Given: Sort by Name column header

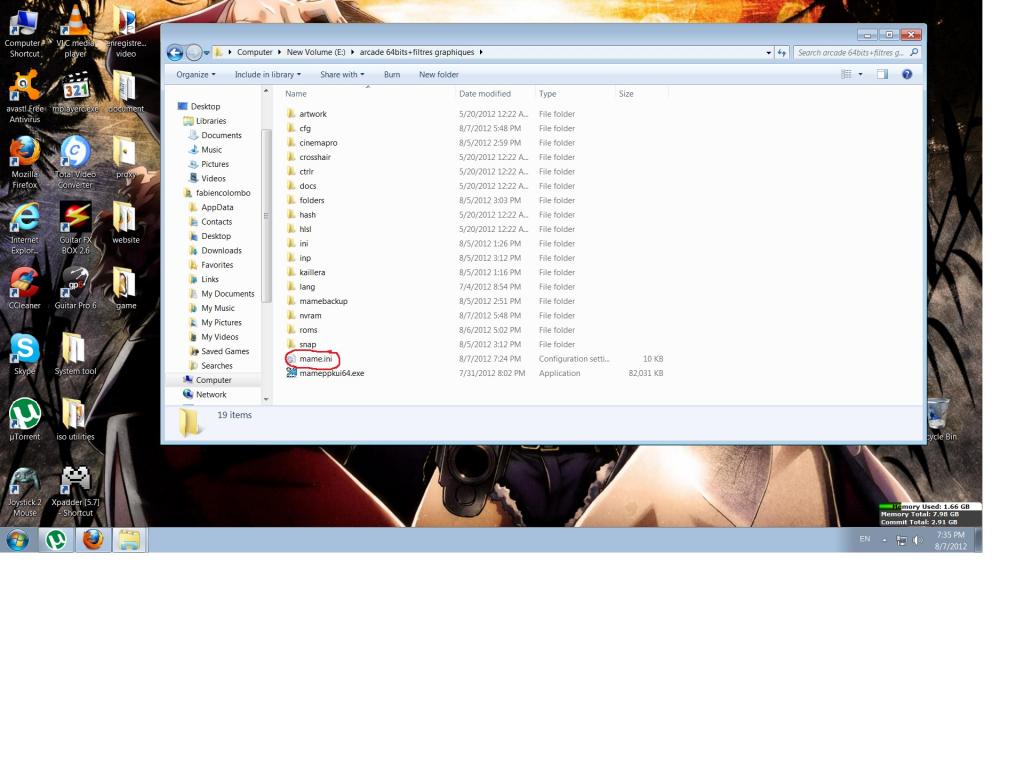Looking at the screenshot, I should (x=296, y=93).
